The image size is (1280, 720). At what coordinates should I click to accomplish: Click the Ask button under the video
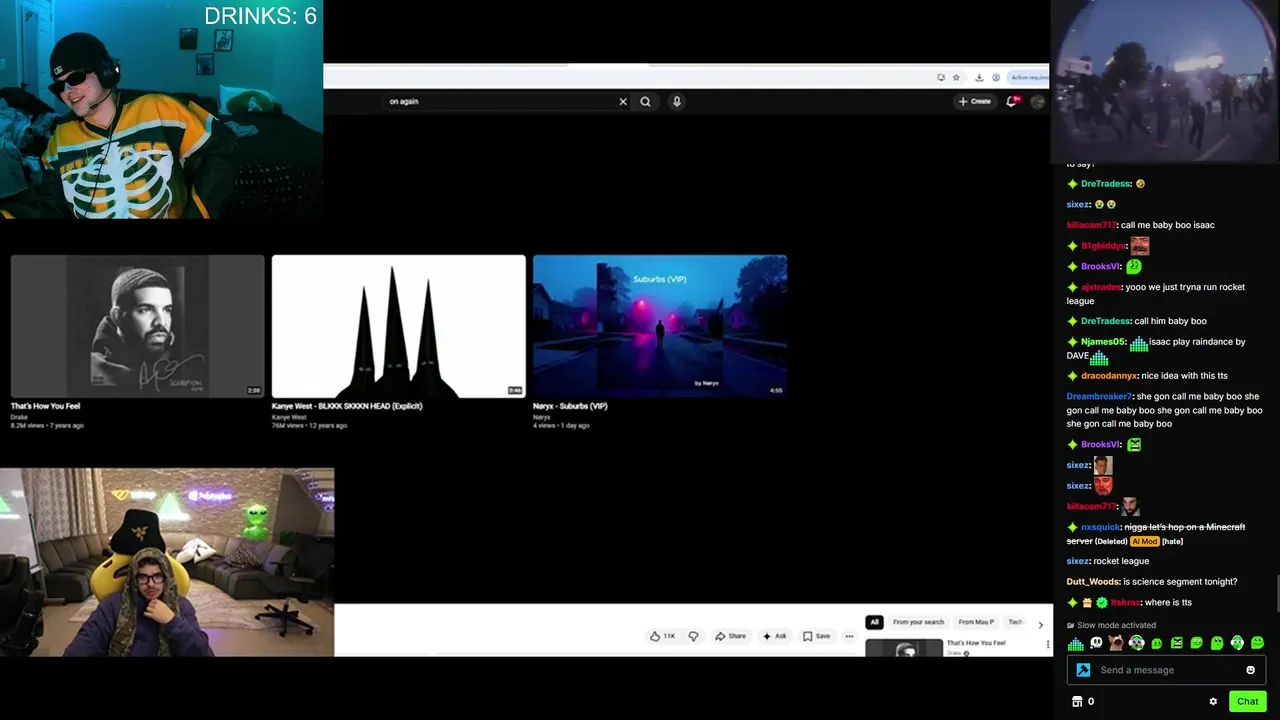pyautogui.click(x=774, y=636)
